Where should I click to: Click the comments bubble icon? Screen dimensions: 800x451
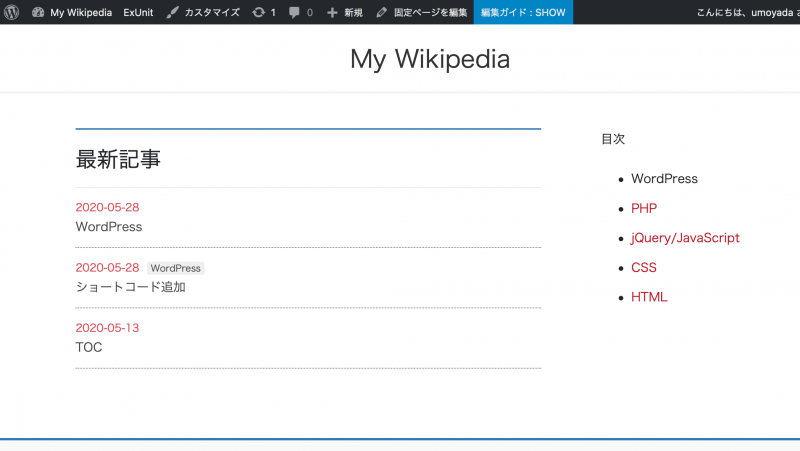295,12
